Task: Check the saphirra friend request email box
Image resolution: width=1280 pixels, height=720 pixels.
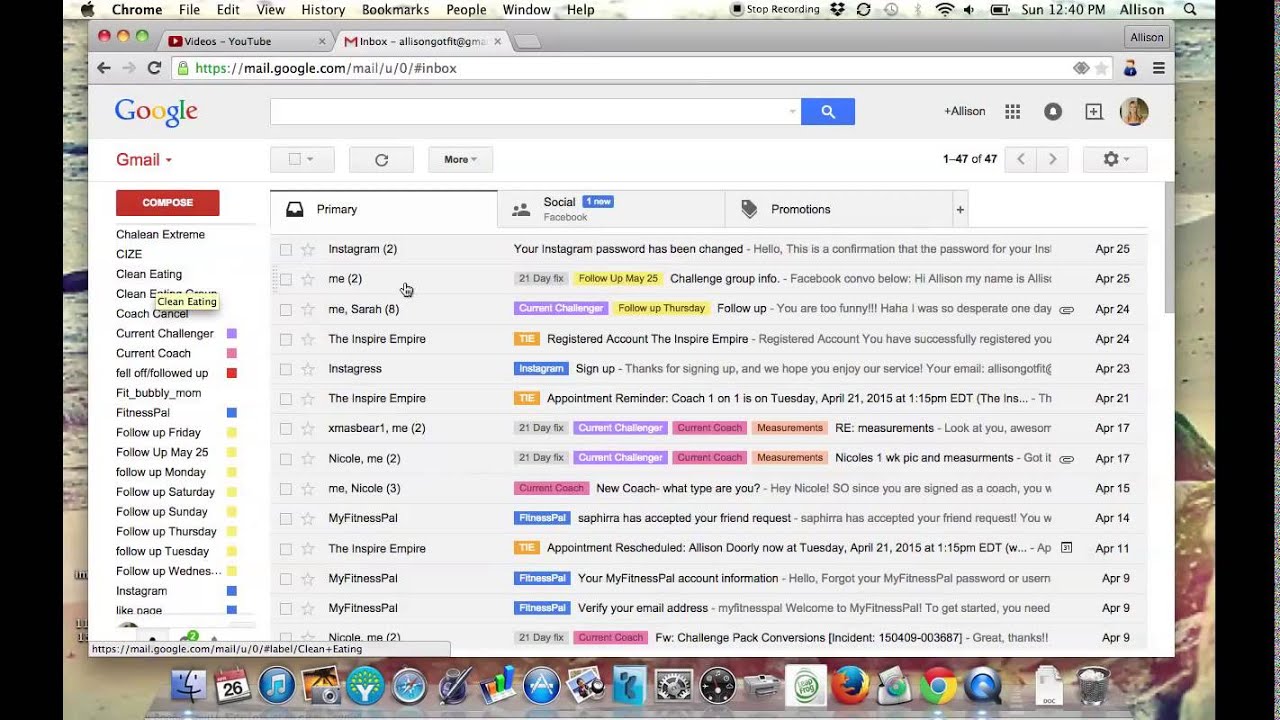Action: point(286,518)
